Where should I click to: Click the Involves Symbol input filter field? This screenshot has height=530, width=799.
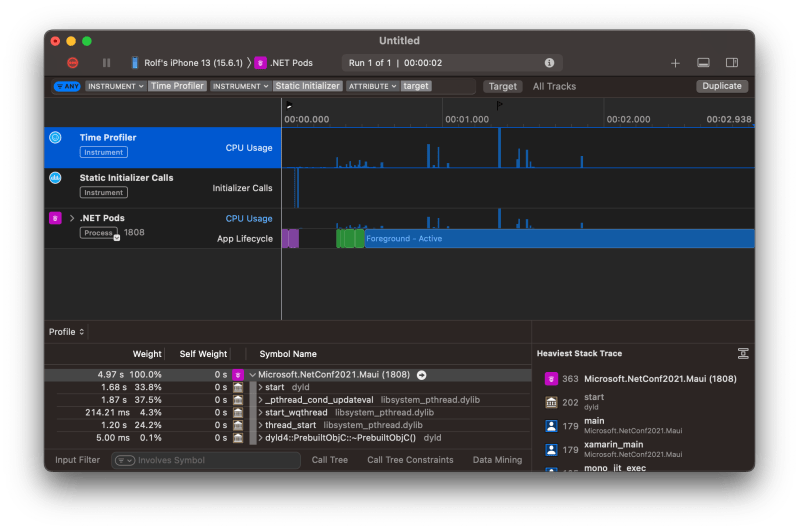(206, 460)
